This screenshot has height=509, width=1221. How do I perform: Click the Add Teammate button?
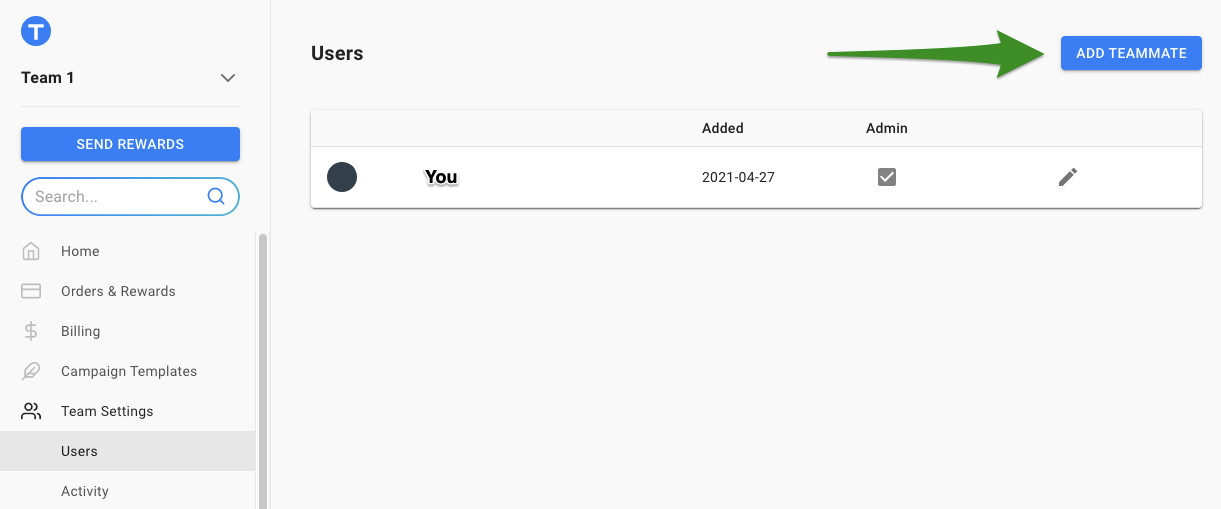point(1131,53)
